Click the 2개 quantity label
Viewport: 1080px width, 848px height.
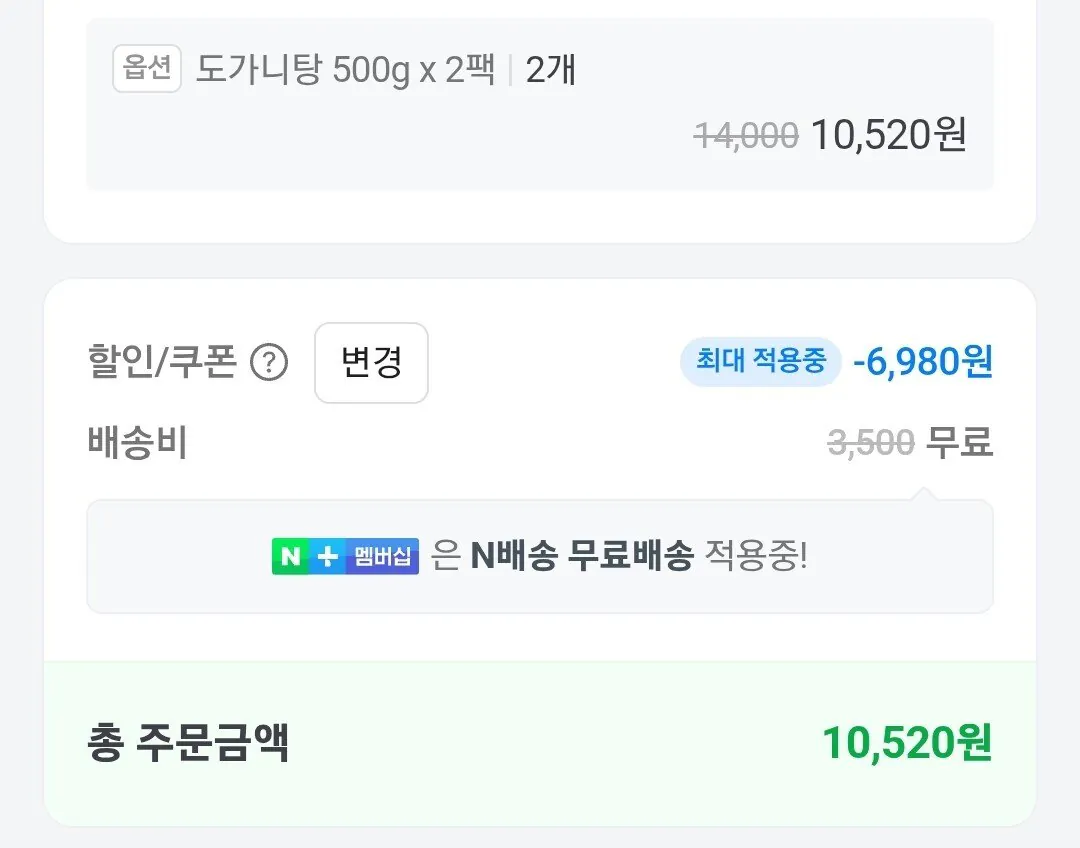point(550,70)
